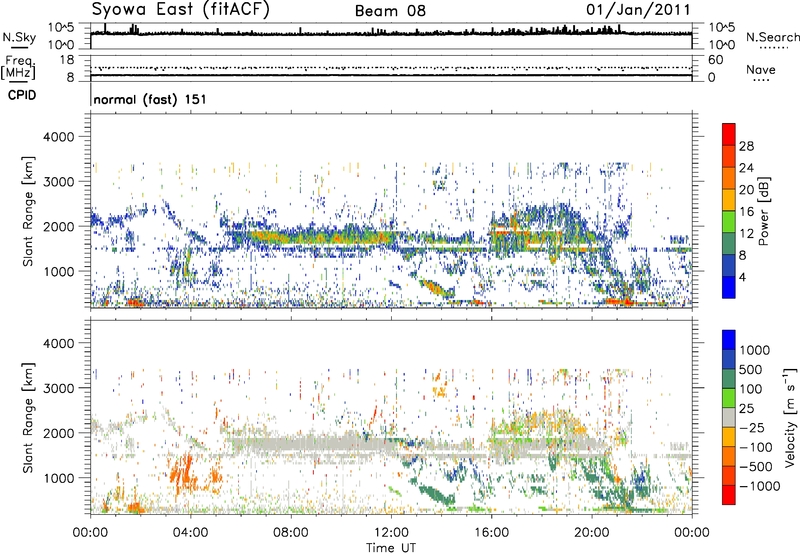Click the "24" power colorbar label
800x554 pixels.
click(x=746, y=168)
